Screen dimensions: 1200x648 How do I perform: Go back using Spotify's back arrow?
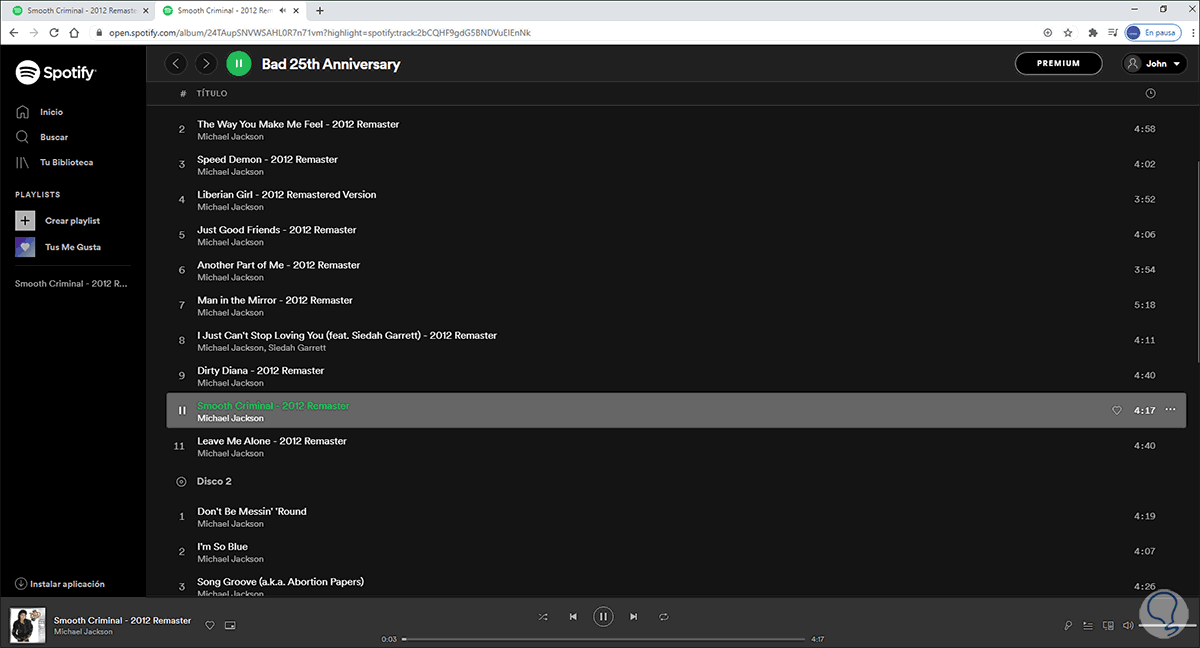[176, 64]
